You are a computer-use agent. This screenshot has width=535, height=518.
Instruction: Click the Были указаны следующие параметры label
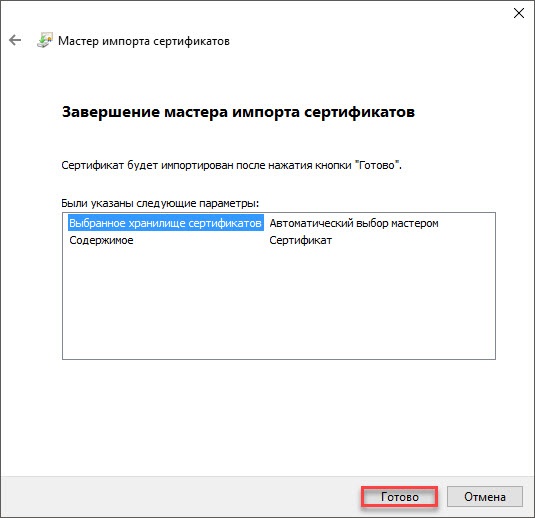(160, 203)
